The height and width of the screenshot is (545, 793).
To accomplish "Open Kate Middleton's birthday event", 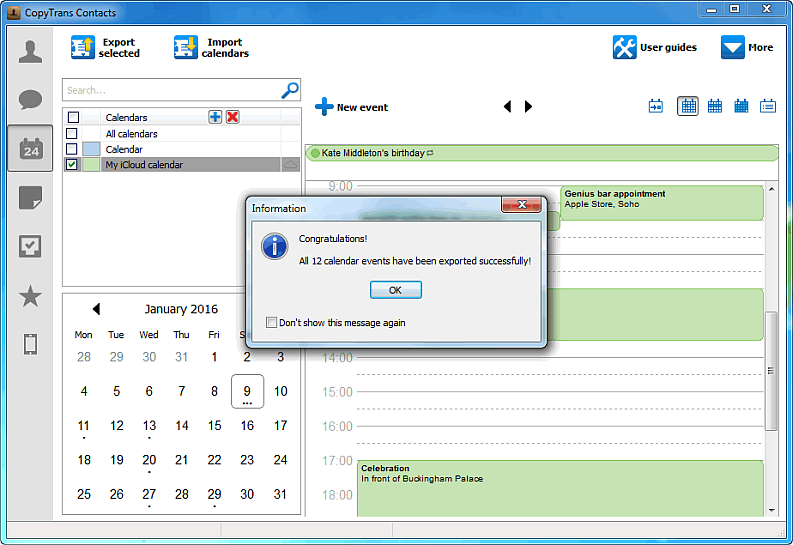I will point(542,153).
